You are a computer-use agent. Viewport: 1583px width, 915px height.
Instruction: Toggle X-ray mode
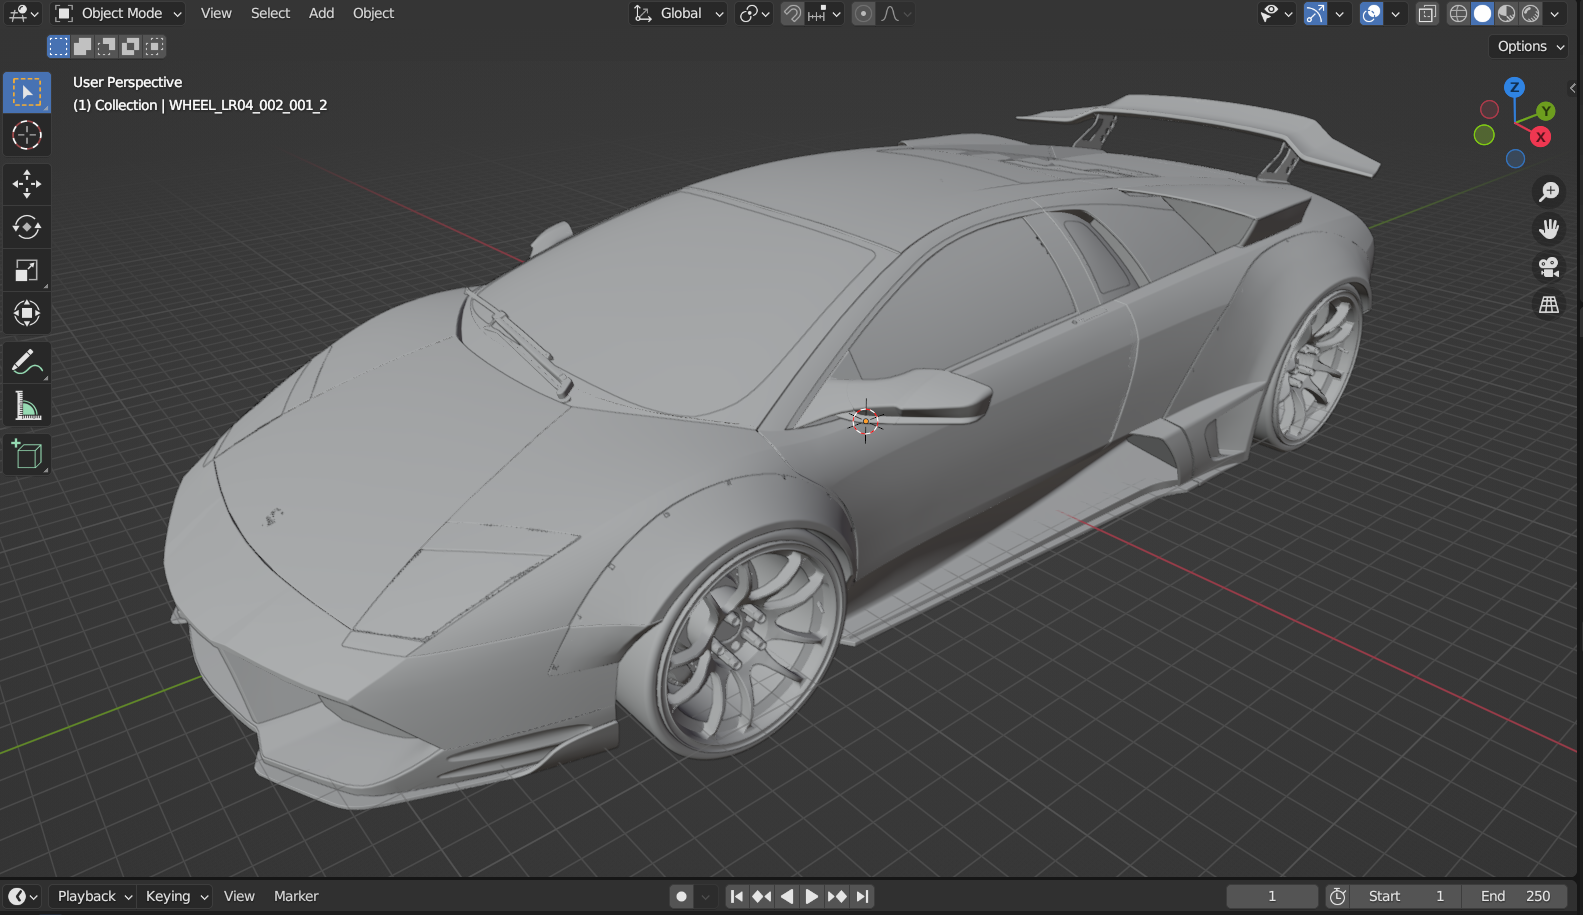click(x=1427, y=14)
